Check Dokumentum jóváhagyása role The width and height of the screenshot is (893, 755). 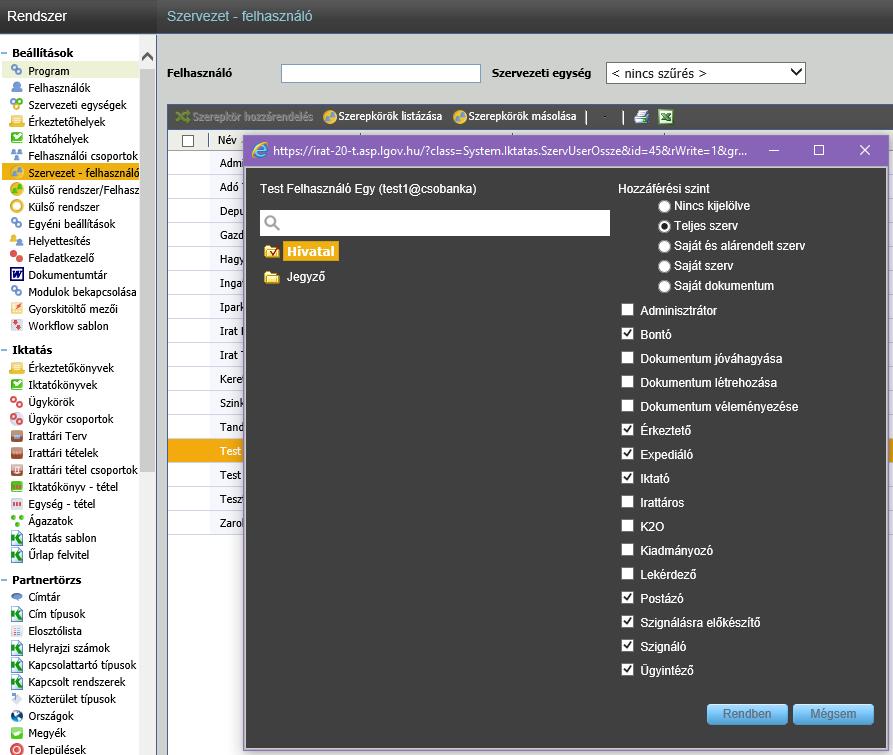point(628,358)
